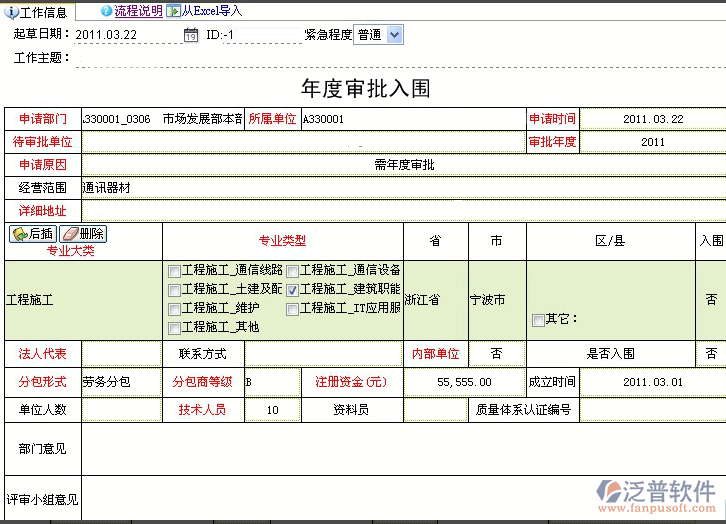Viewport: 726px width, 524px height.
Task: Click the 后插 insert row button
Action: (32, 233)
